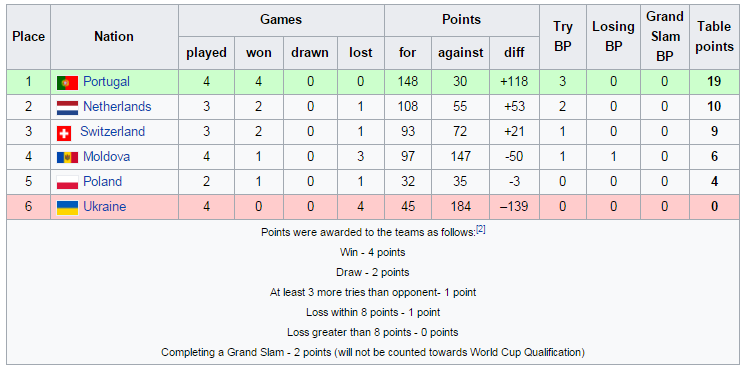Image resolution: width=745 pixels, height=371 pixels.
Task: Open the Portugal link
Action: (106, 82)
